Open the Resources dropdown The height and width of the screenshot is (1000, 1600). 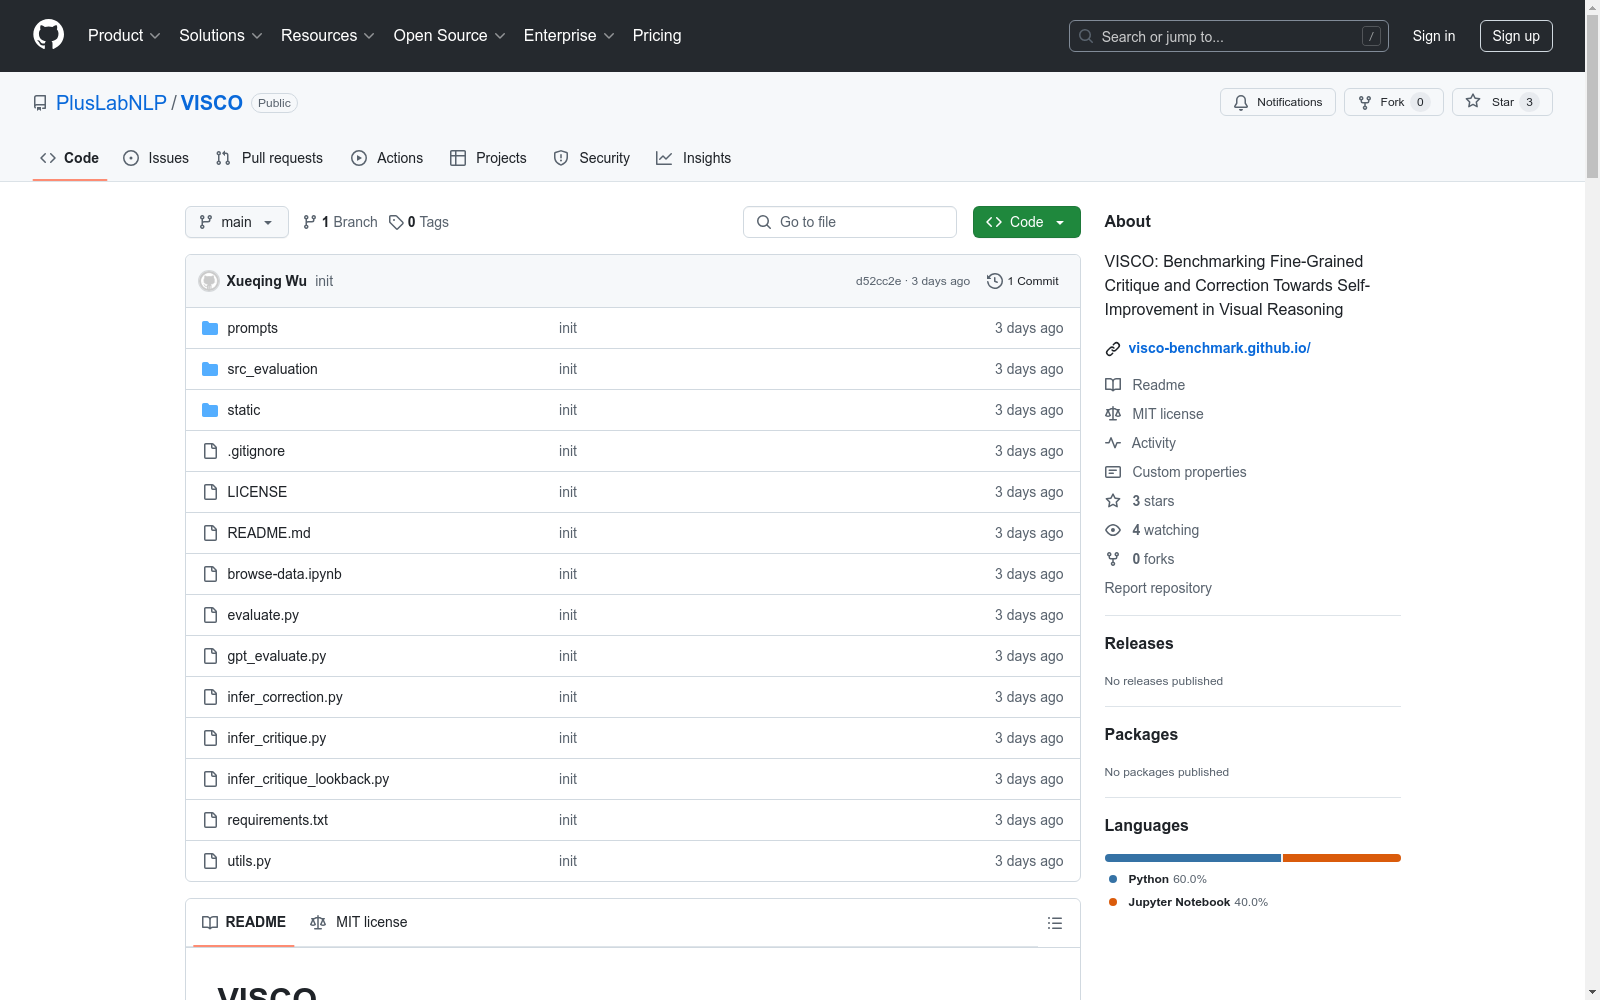tap(327, 36)
